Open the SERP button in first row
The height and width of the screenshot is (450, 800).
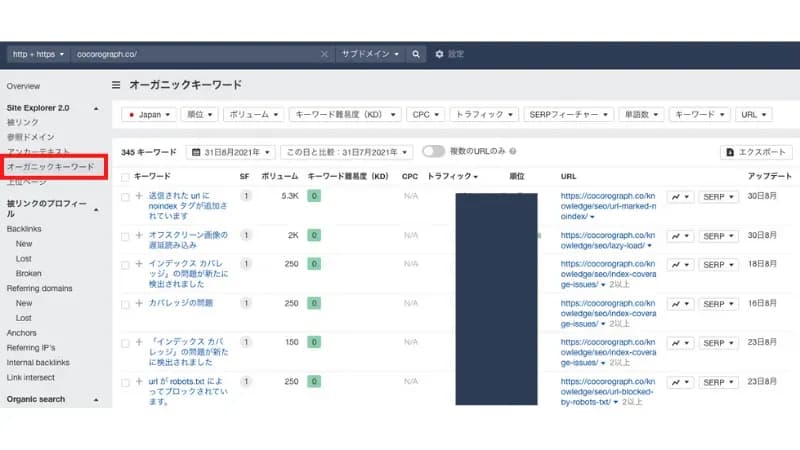[717, 197]
